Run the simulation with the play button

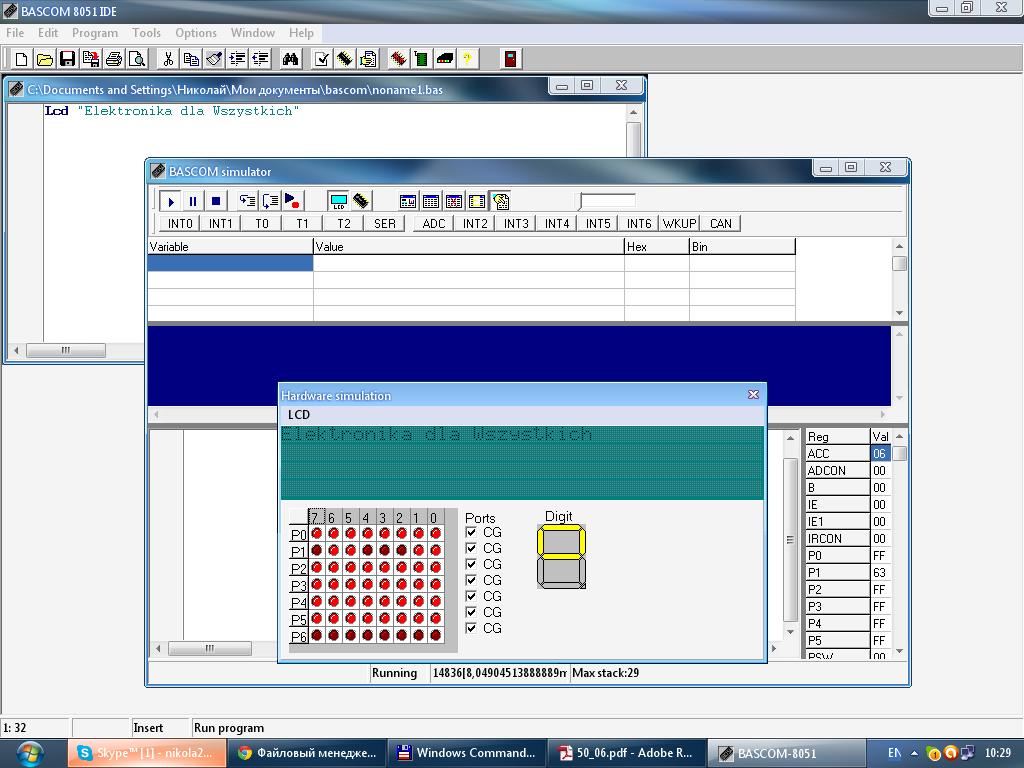coord(170,201)
